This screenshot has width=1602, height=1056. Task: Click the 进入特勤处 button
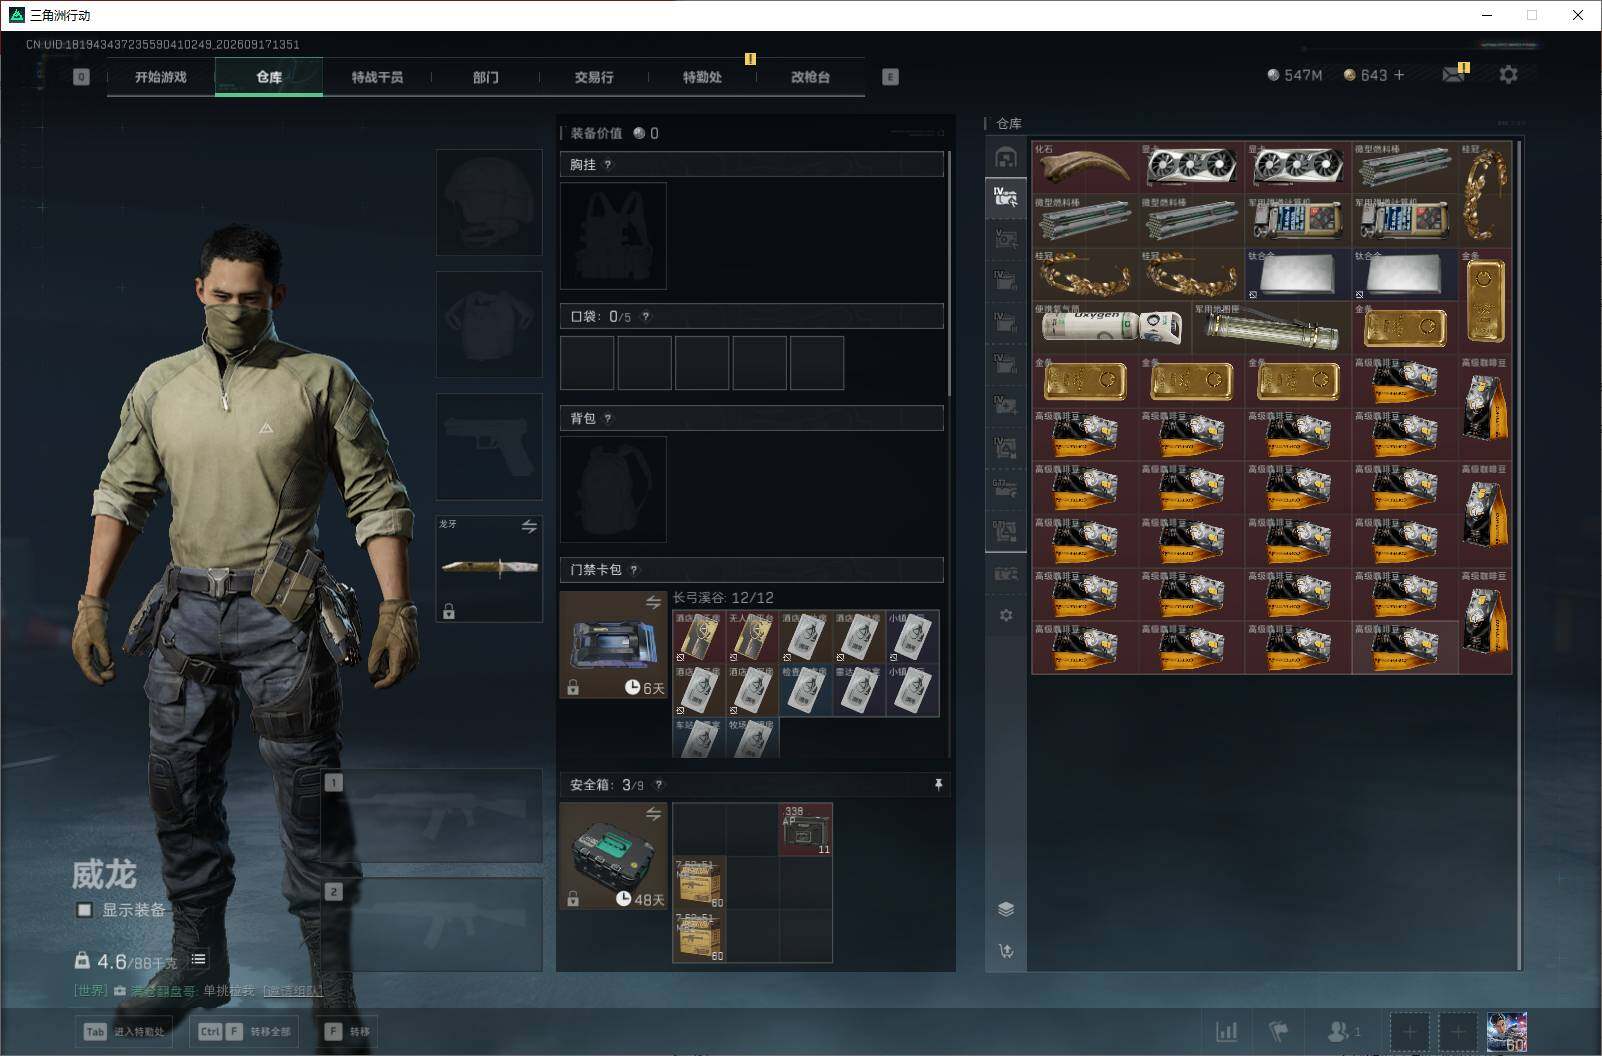(126, 1031)
